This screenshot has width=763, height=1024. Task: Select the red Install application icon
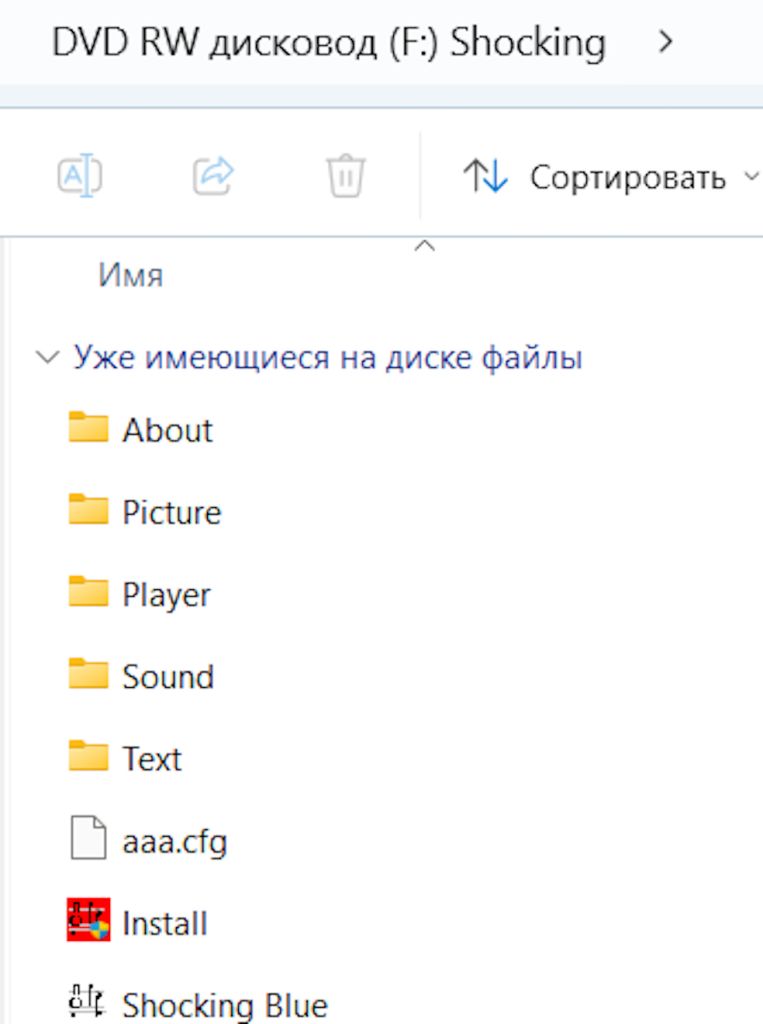coord(88,920)
